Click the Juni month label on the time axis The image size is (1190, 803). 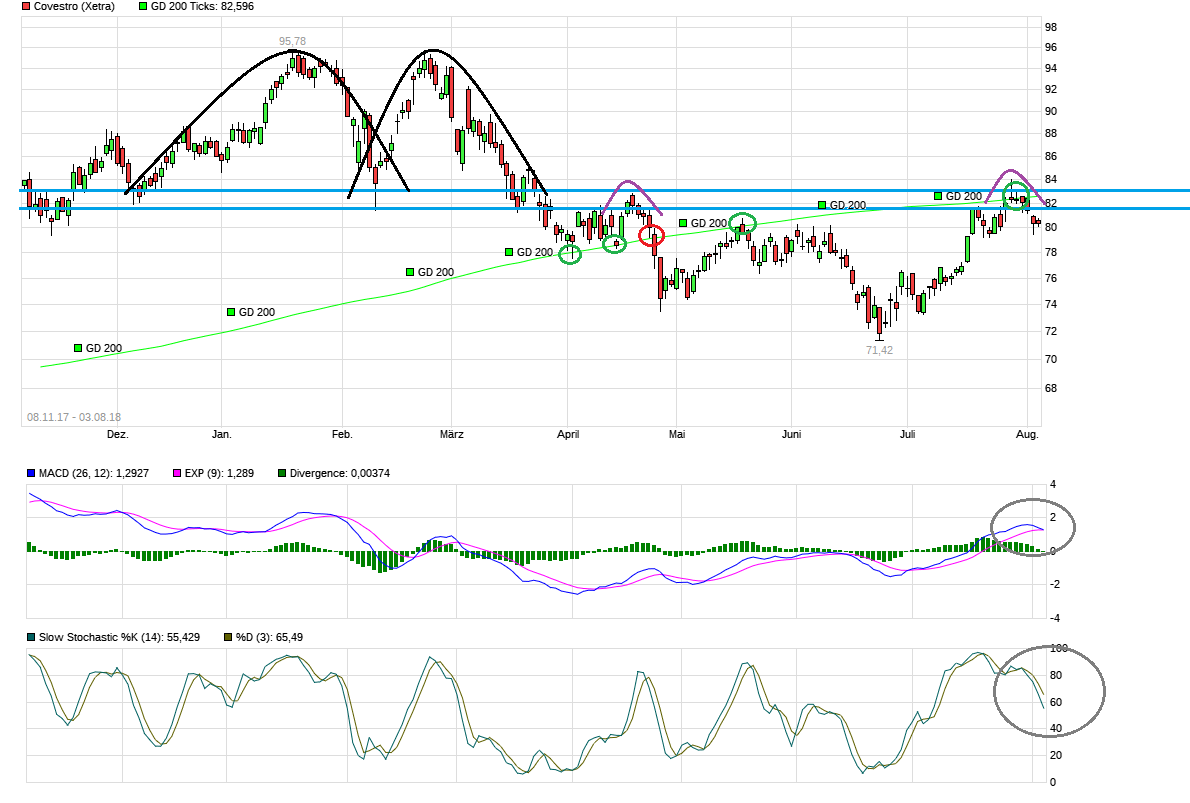[x=792, y=435]
